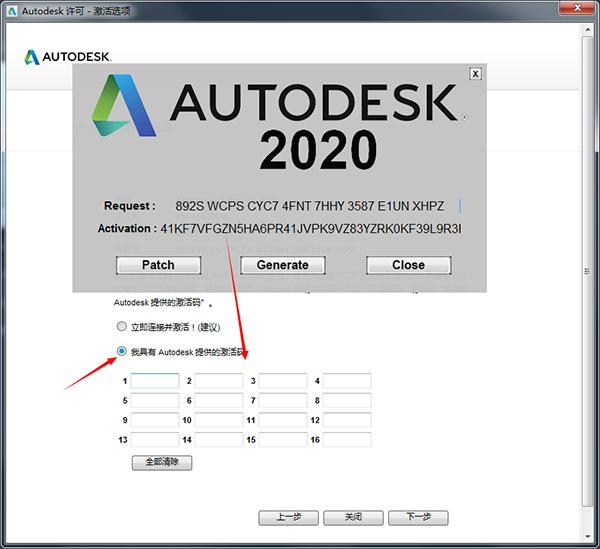Click the scroll up arrow of the scrollbar
This screenshot has height=549, width=600.
click(588, 29)
